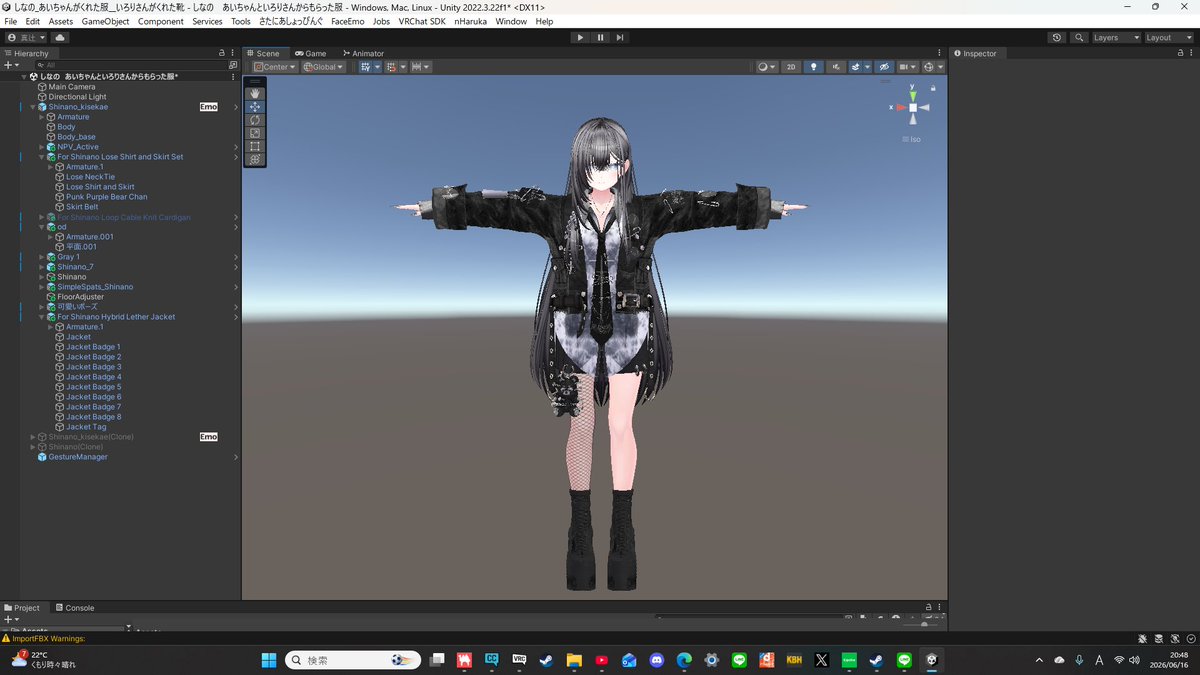
Task: Toggle scene lighting lightbulb
Action: point(814,67)
